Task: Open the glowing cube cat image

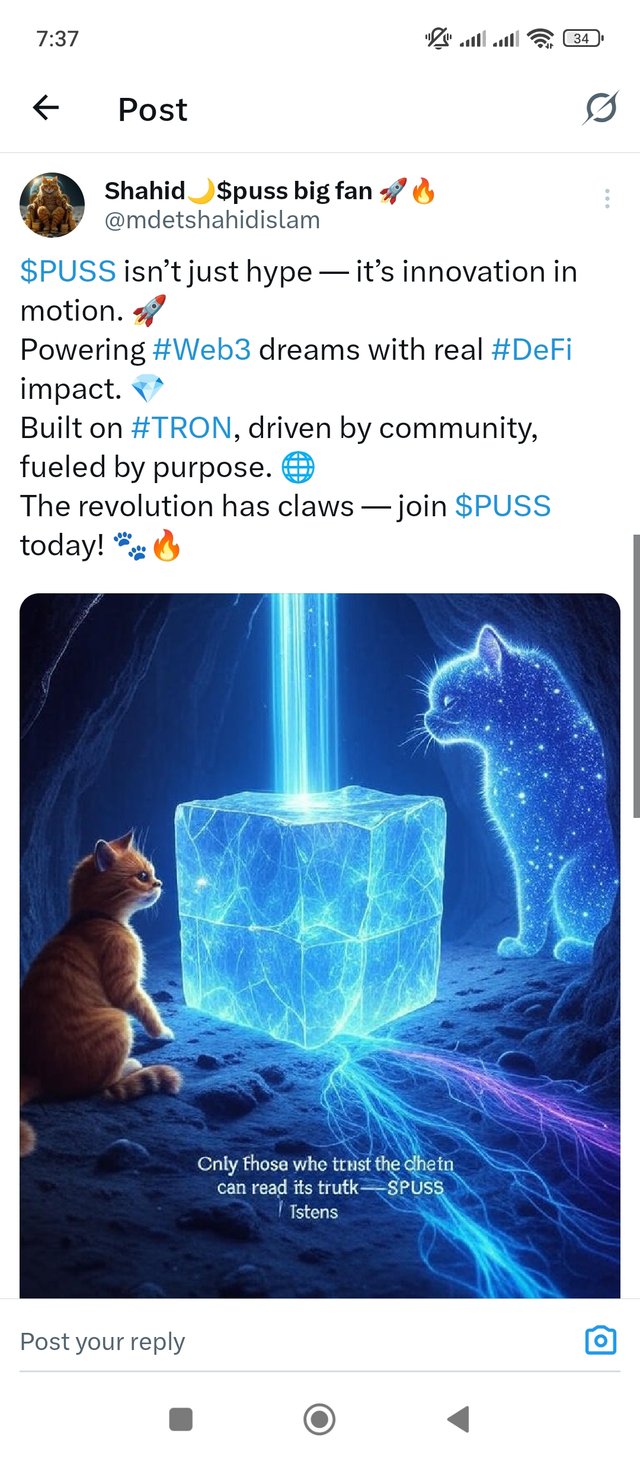Action: coord(320,945)
